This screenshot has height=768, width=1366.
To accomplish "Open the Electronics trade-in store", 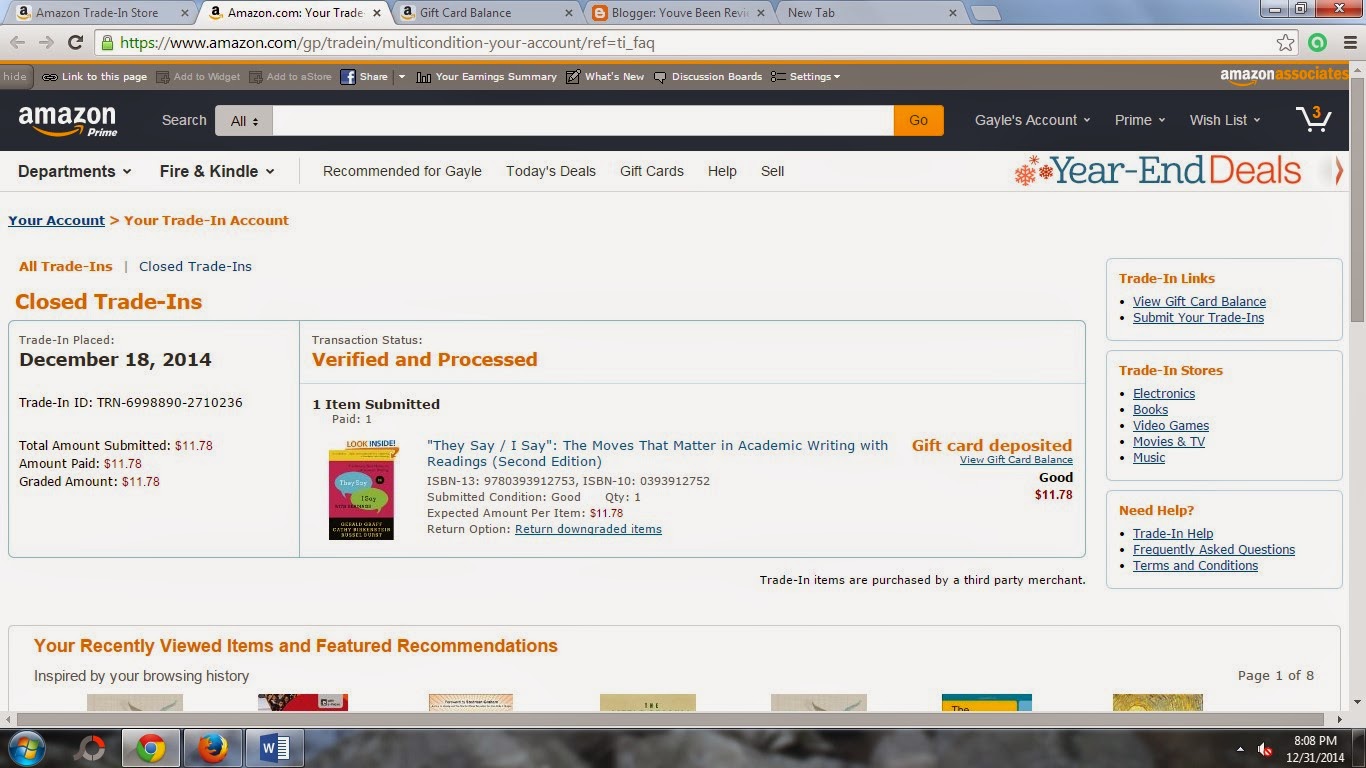I will pyautogui.click(x=1164, y=393).
